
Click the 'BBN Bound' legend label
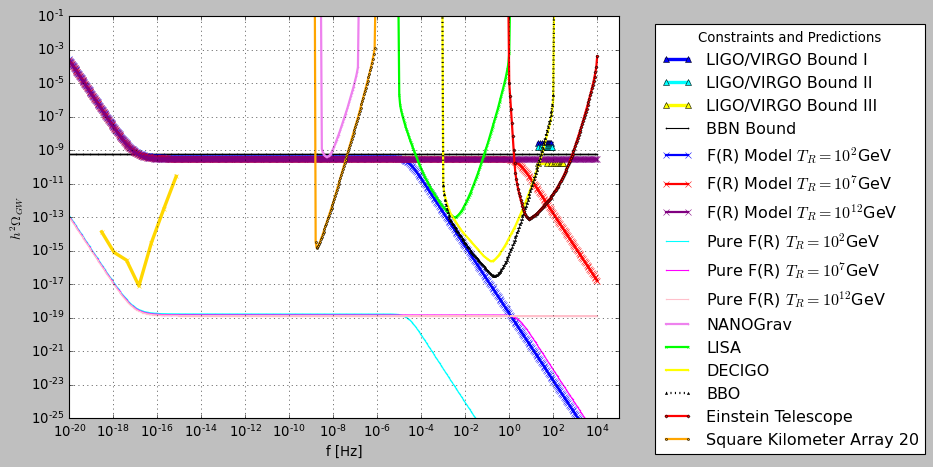pyautogui.click(x=751, y=128)
